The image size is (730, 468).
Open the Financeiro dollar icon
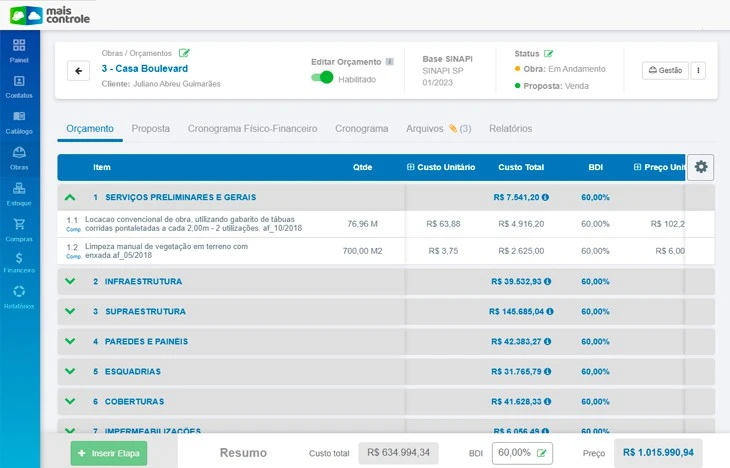19,258
